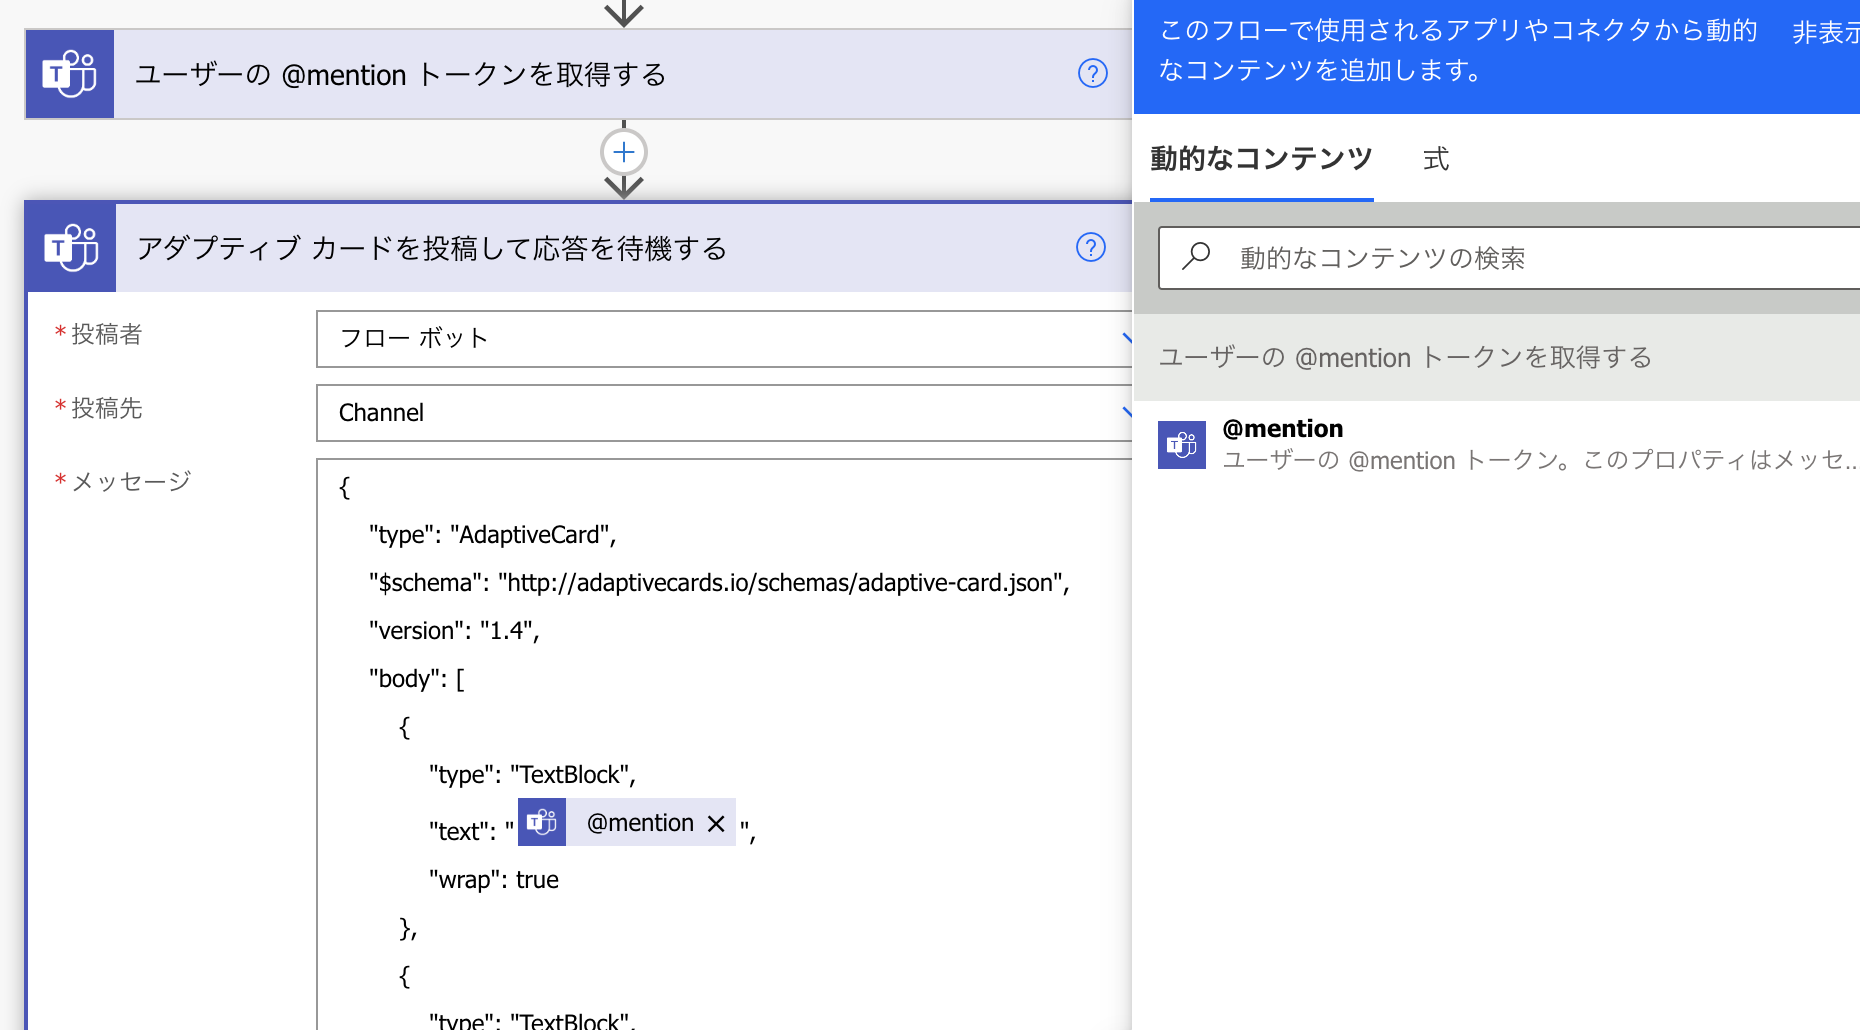
Task: Expand the ユーザーの @mention トークンを取得する step header
Action: [x=579, y=74]
